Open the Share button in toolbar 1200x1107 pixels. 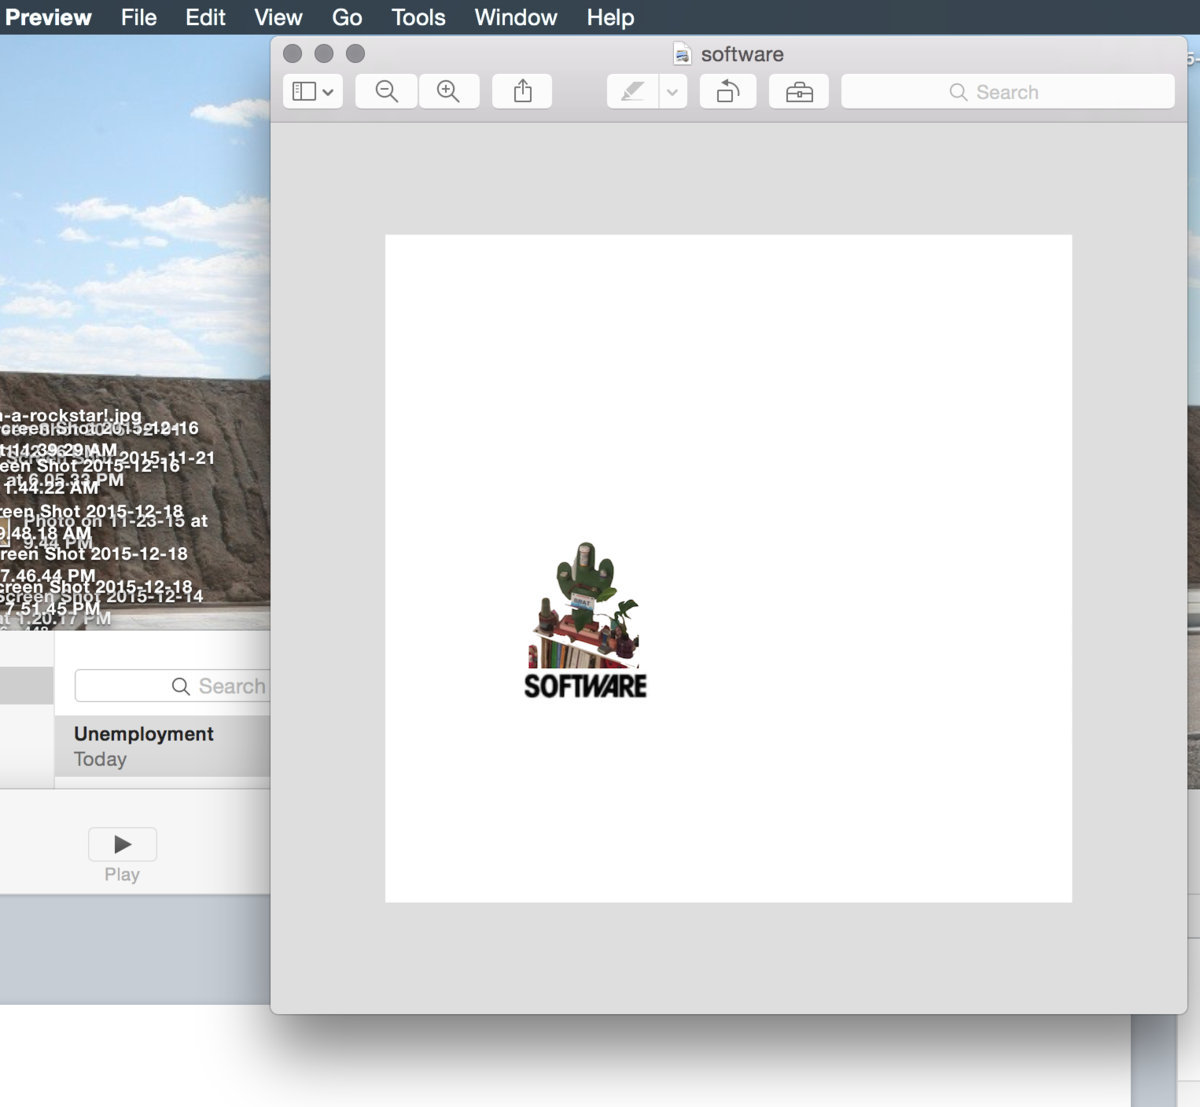[522, 92]
